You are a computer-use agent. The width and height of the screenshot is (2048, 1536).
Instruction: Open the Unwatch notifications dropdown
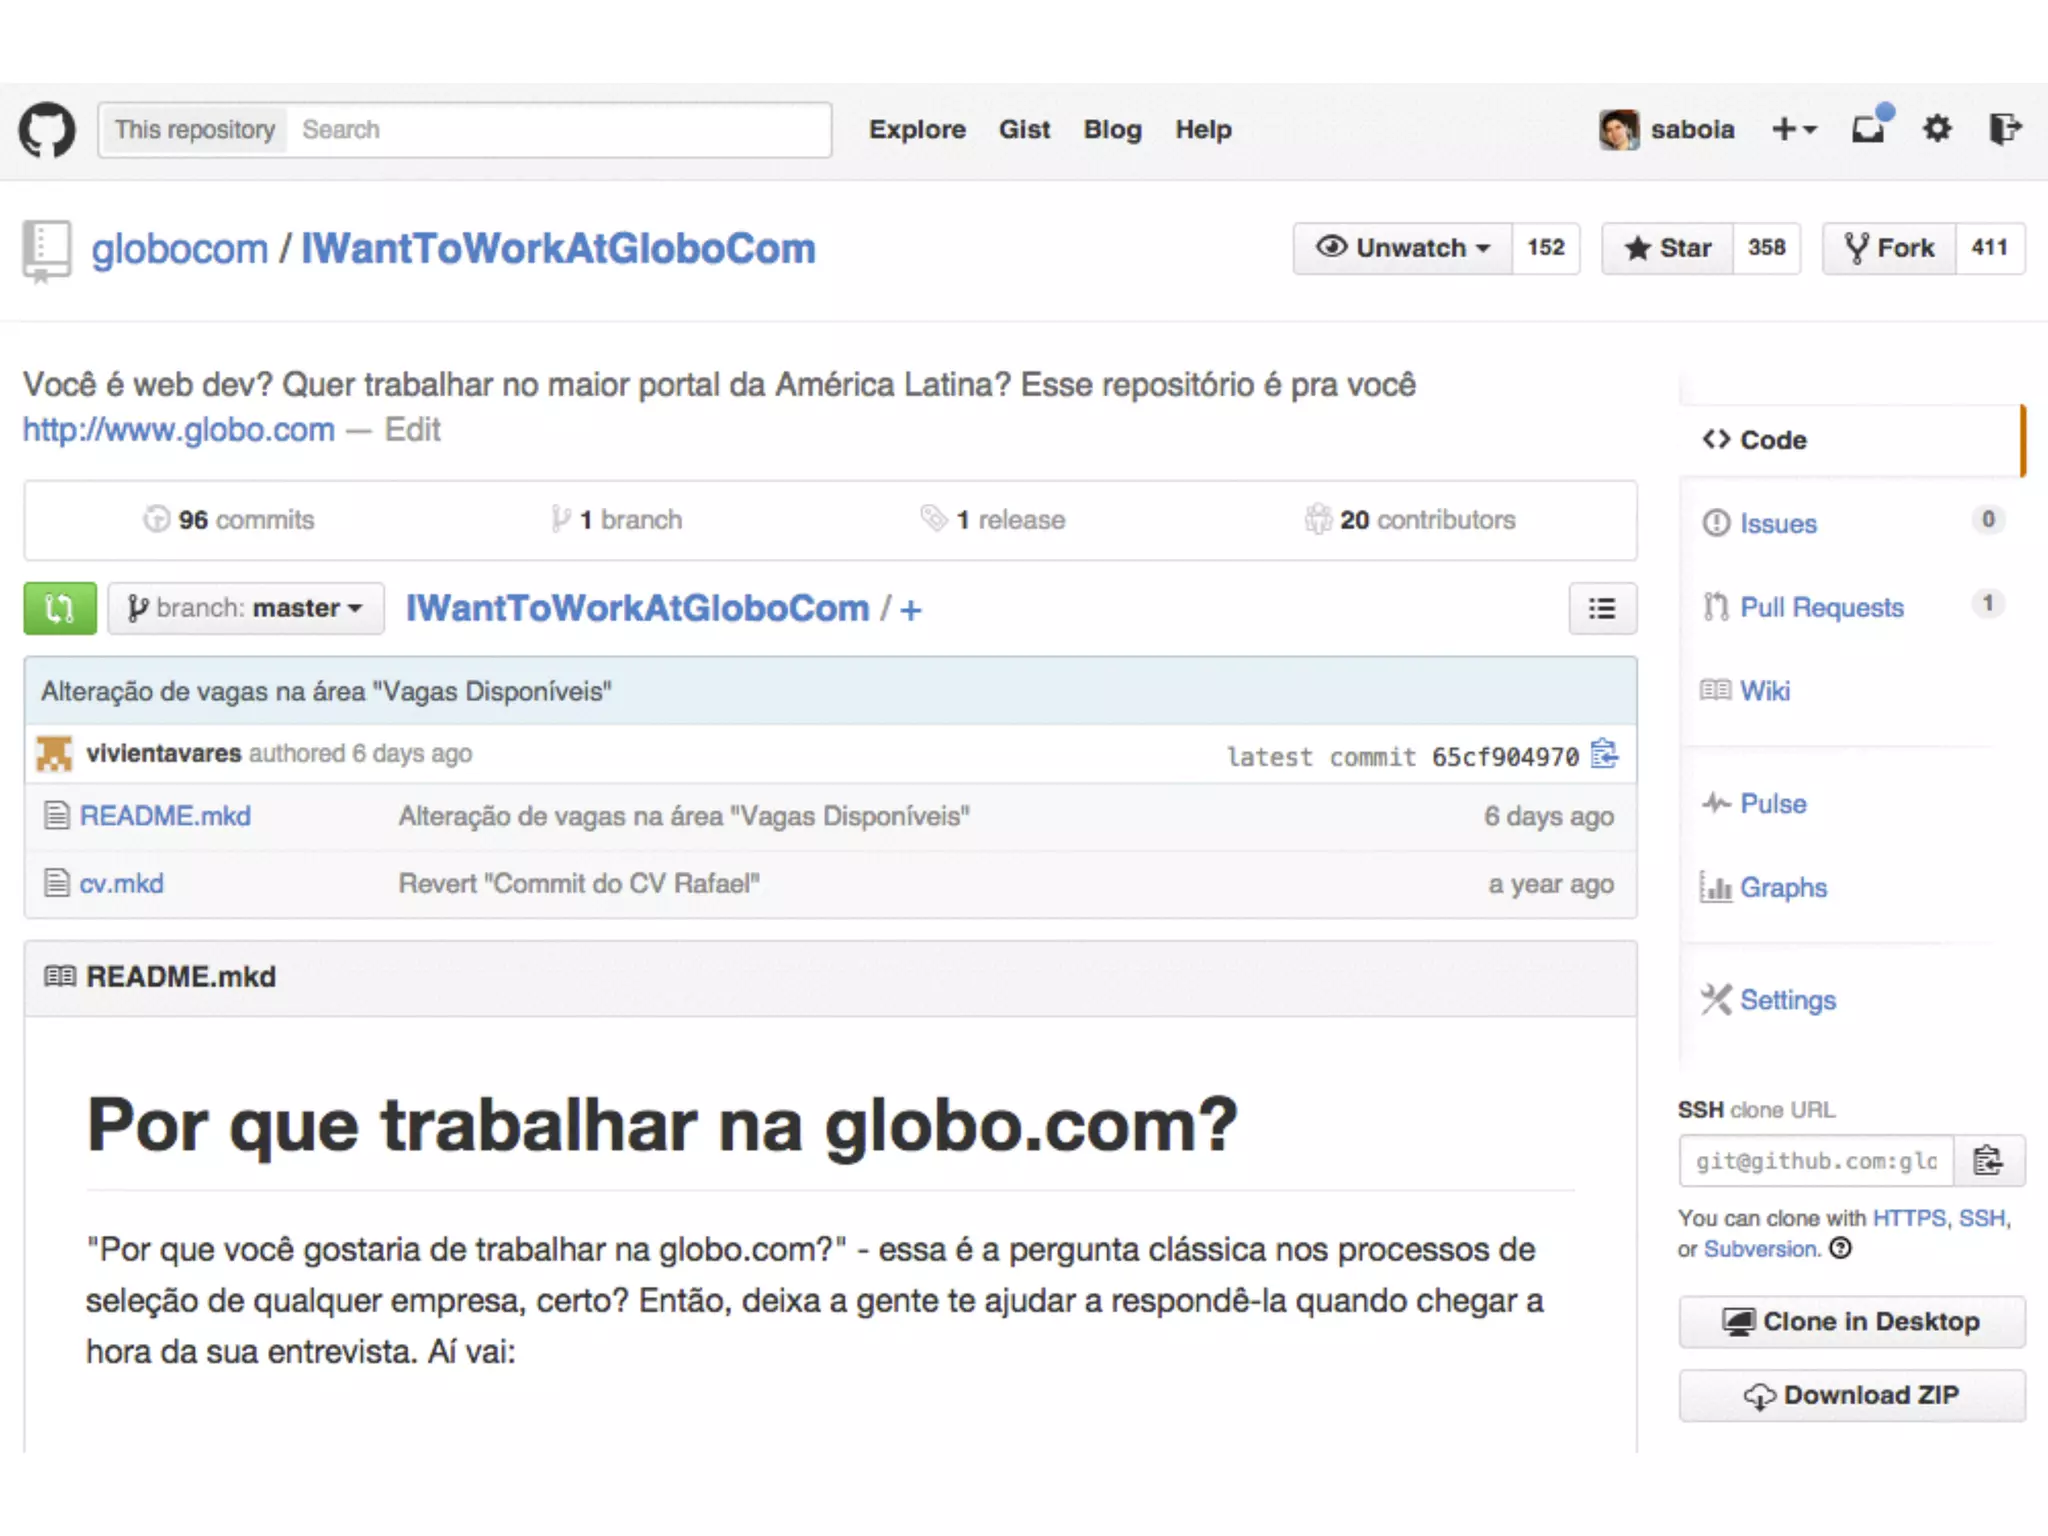pyautogui.click(x=1403, y=248)
